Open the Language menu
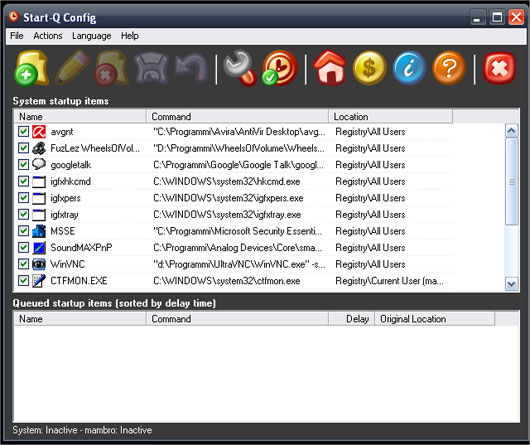 (x=92, y=35)
